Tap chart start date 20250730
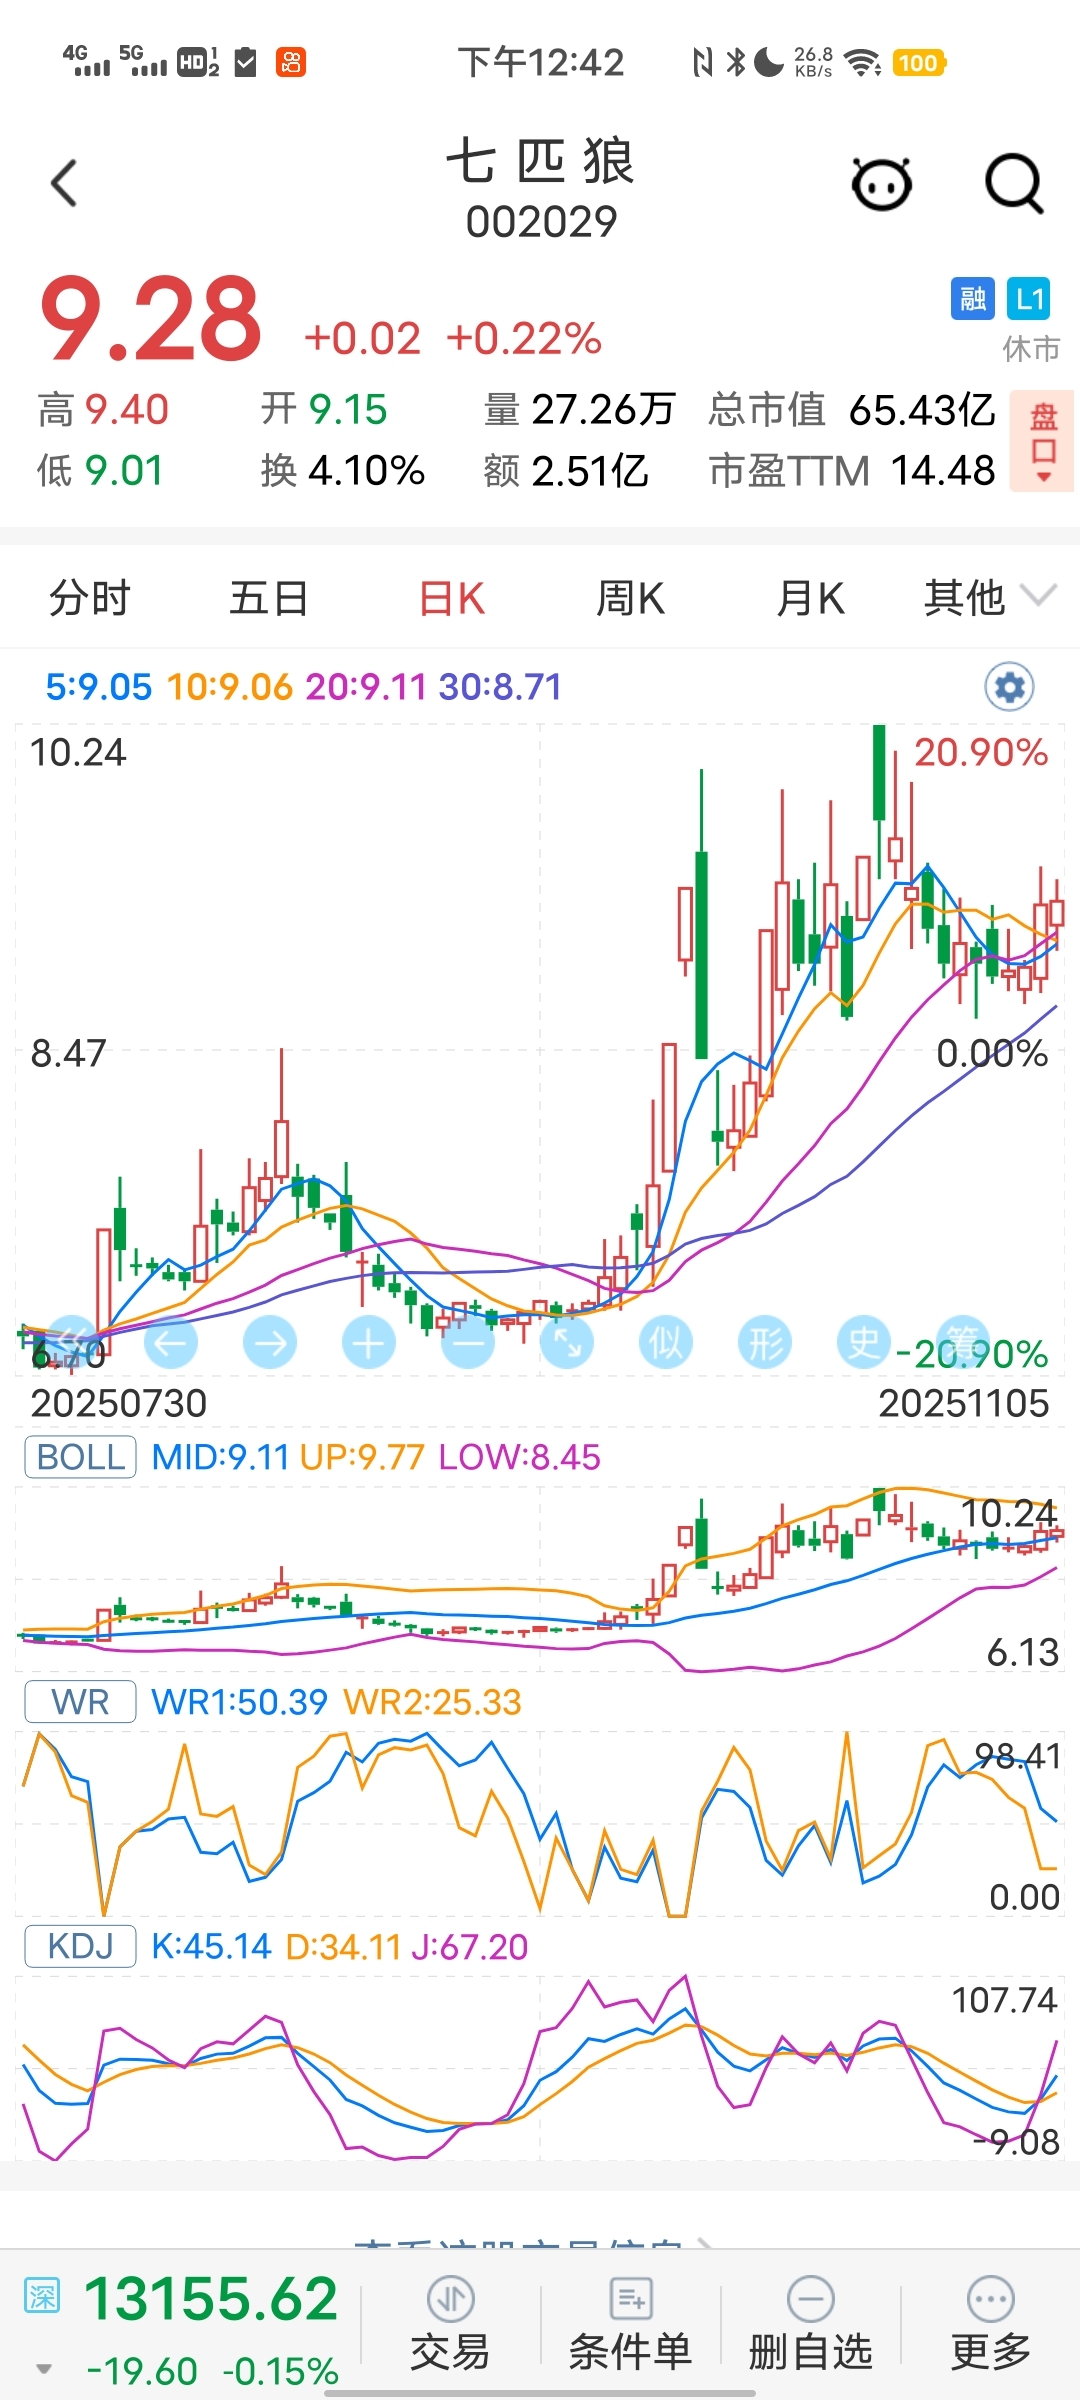This screenshot has height=2400, width=1080. coord(118,1403)
